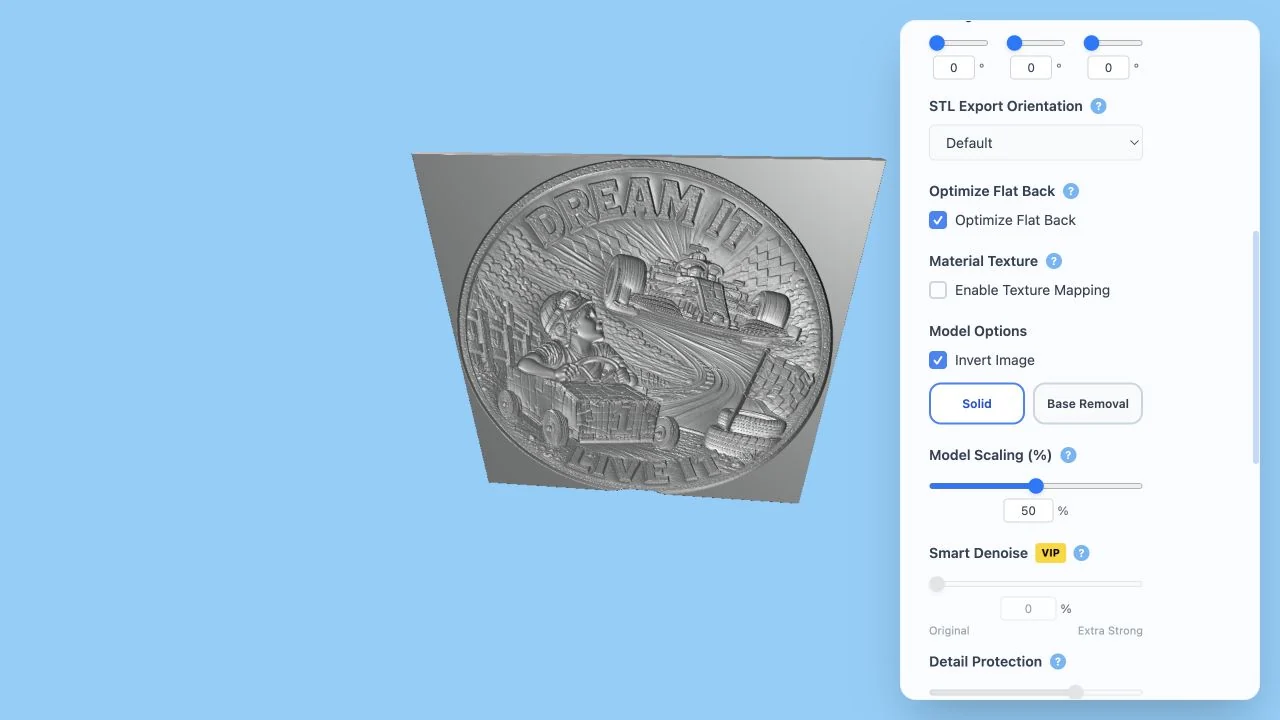This screenshot has height=720, width=1280.
Task: Click the yellow VIP badge
Action: tap(1050, 553)
